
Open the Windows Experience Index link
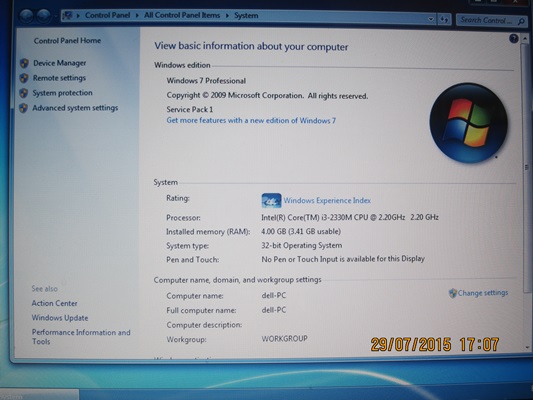click(327, 201)
